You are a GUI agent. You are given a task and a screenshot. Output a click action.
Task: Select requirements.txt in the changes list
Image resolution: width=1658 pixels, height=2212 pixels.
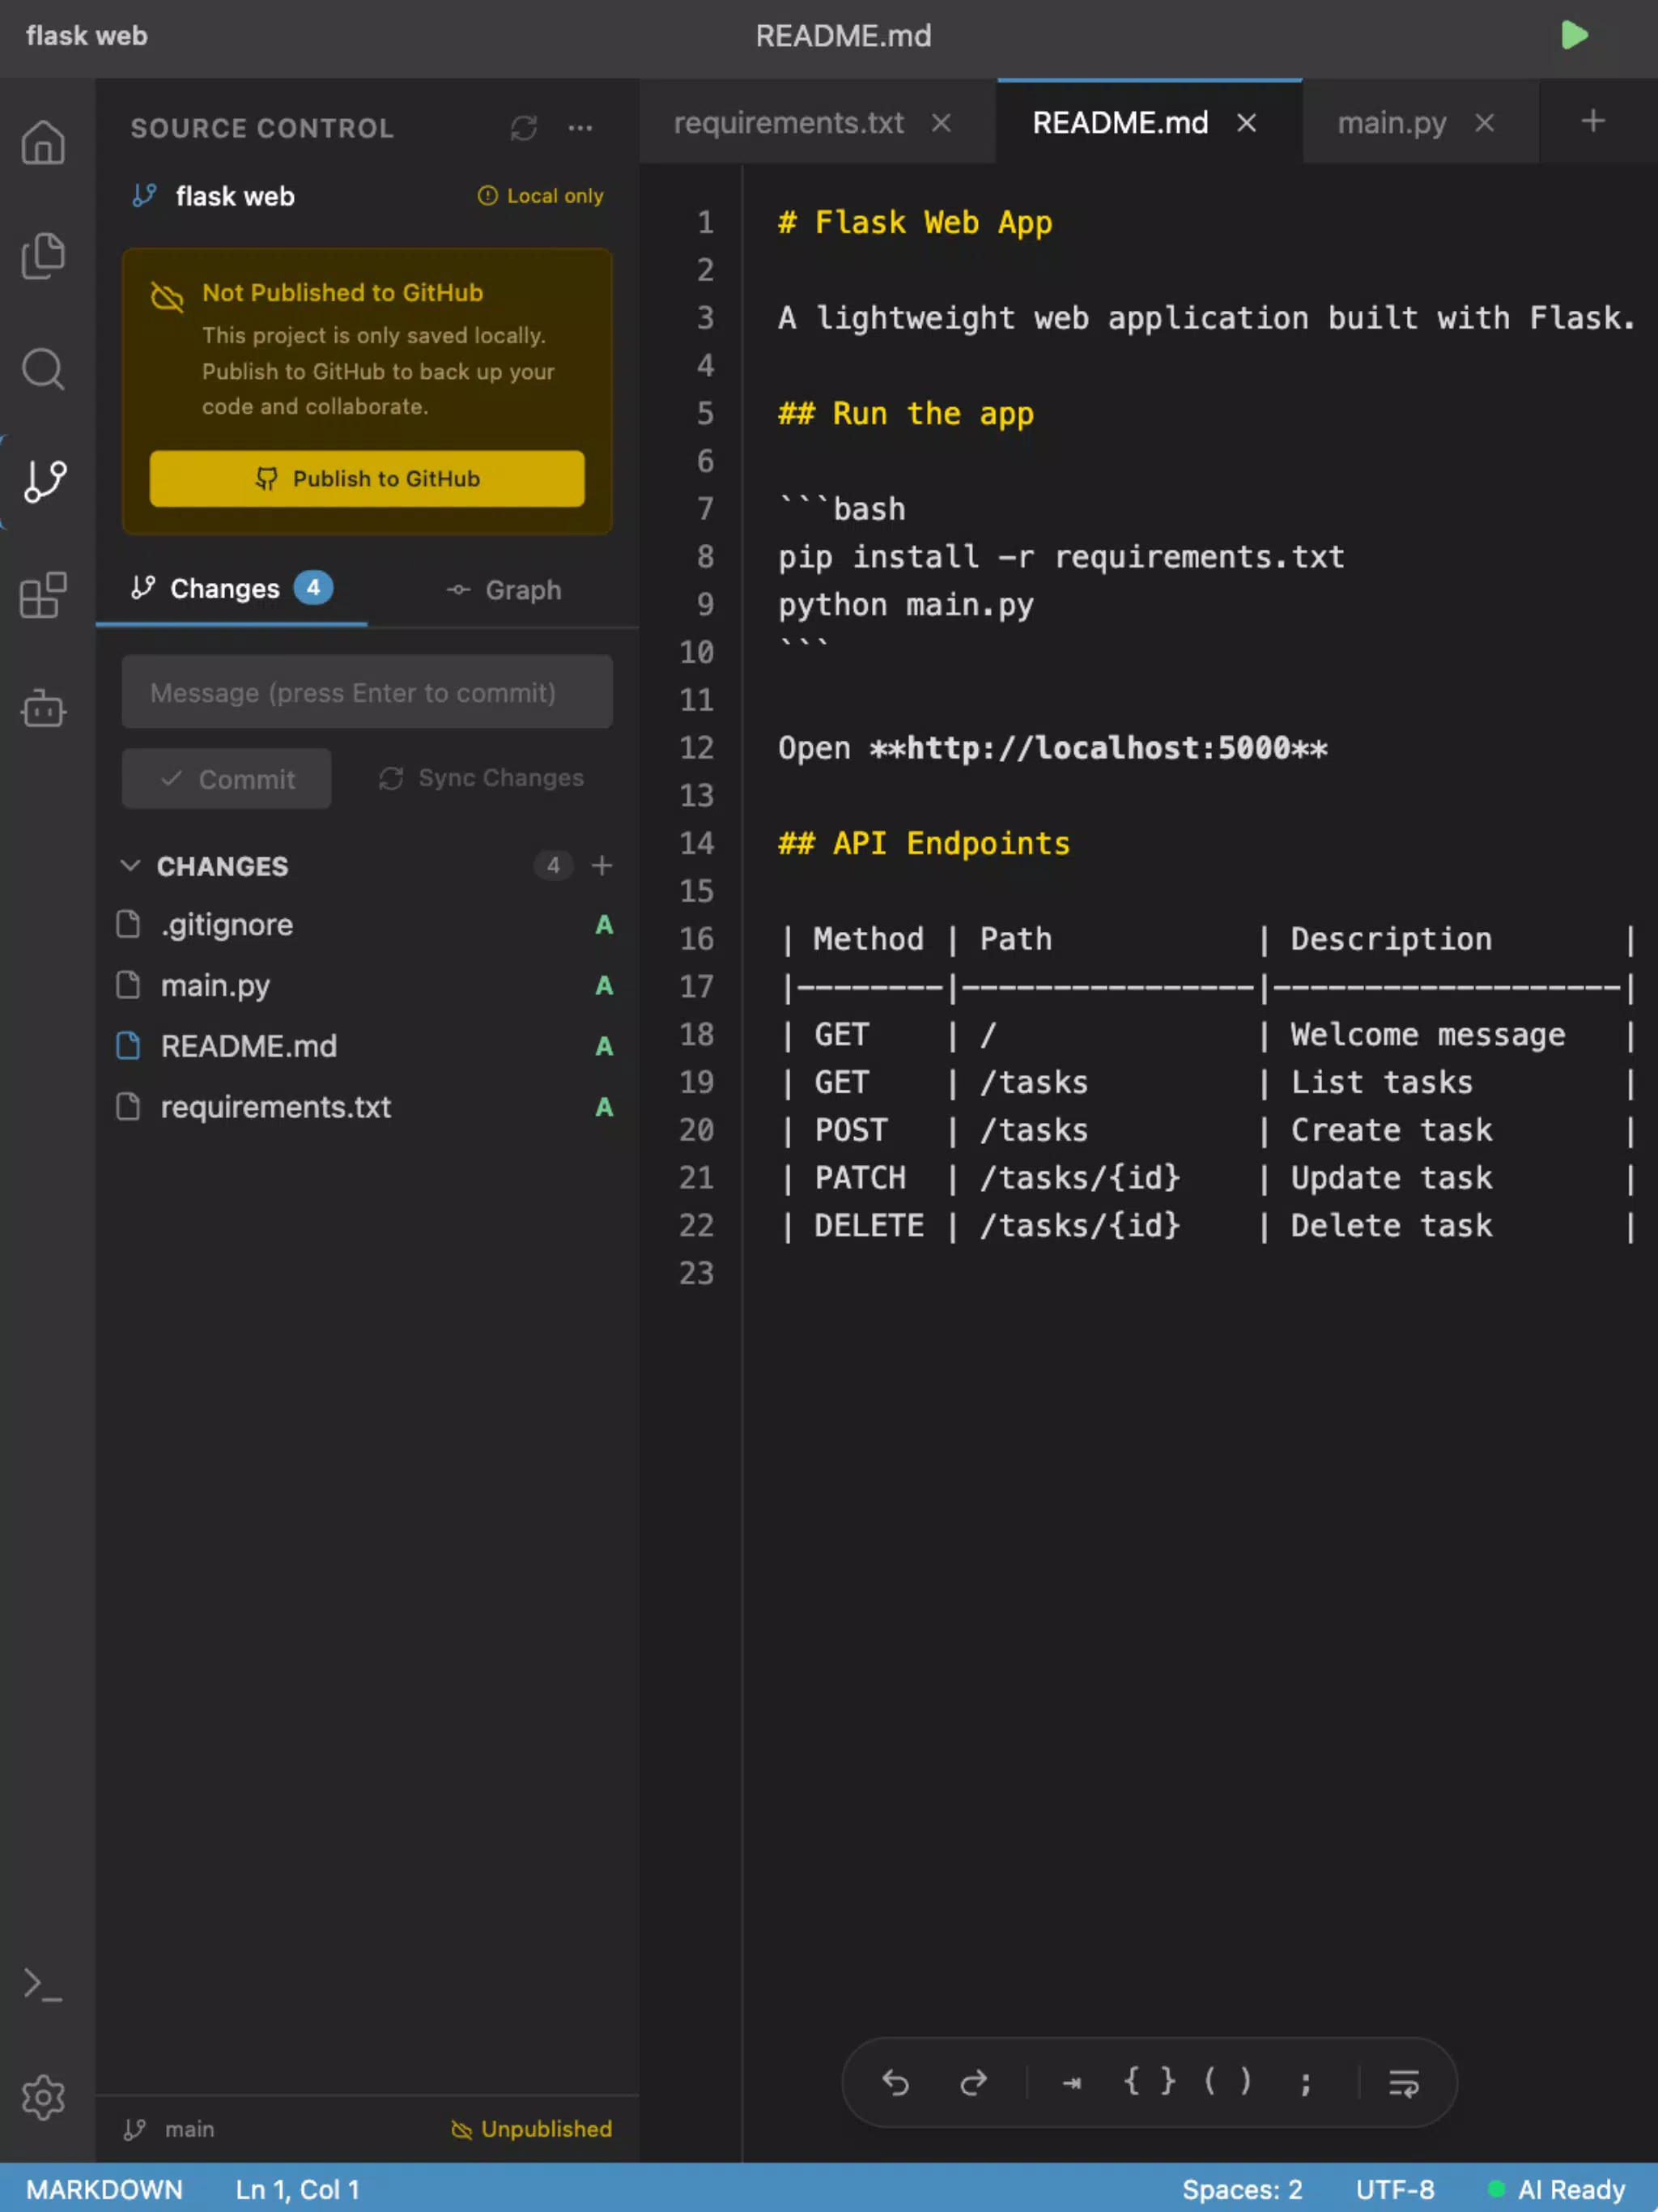click(x=366, y=1107)
